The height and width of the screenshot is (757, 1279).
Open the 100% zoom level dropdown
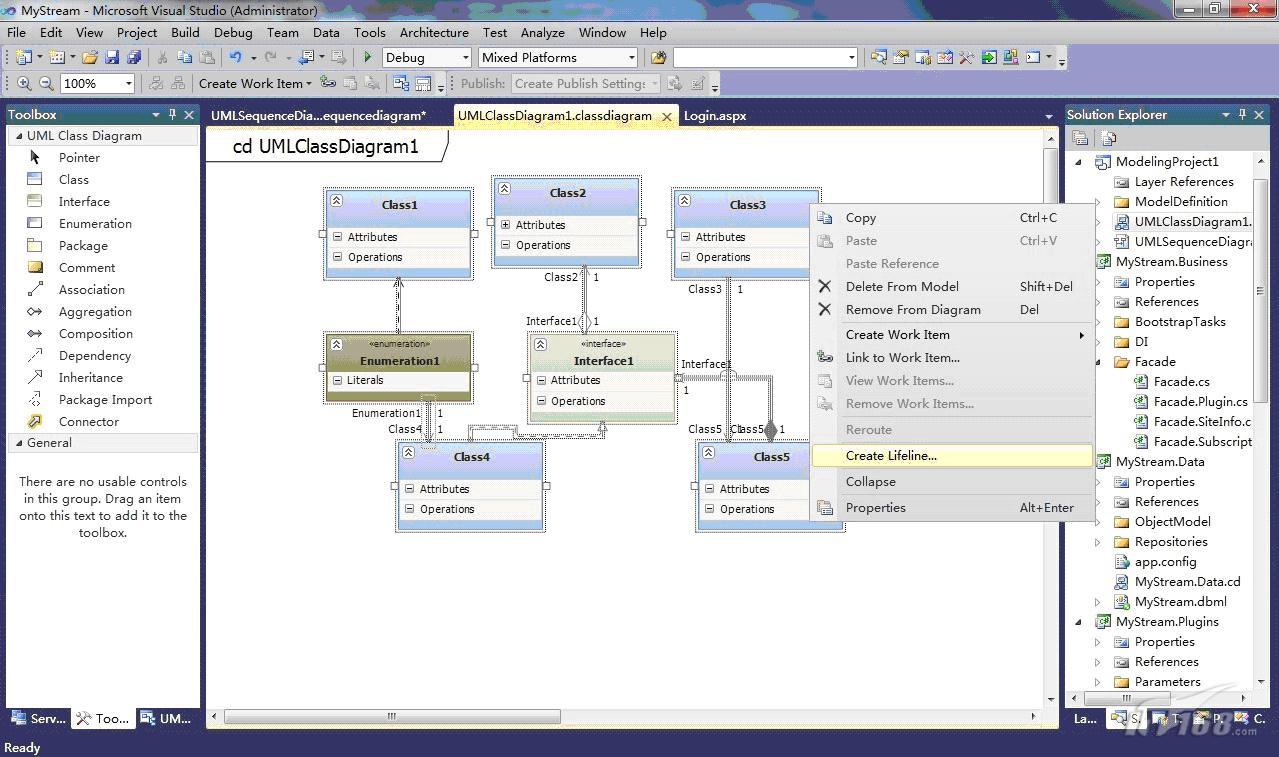(x=128, y=84)
